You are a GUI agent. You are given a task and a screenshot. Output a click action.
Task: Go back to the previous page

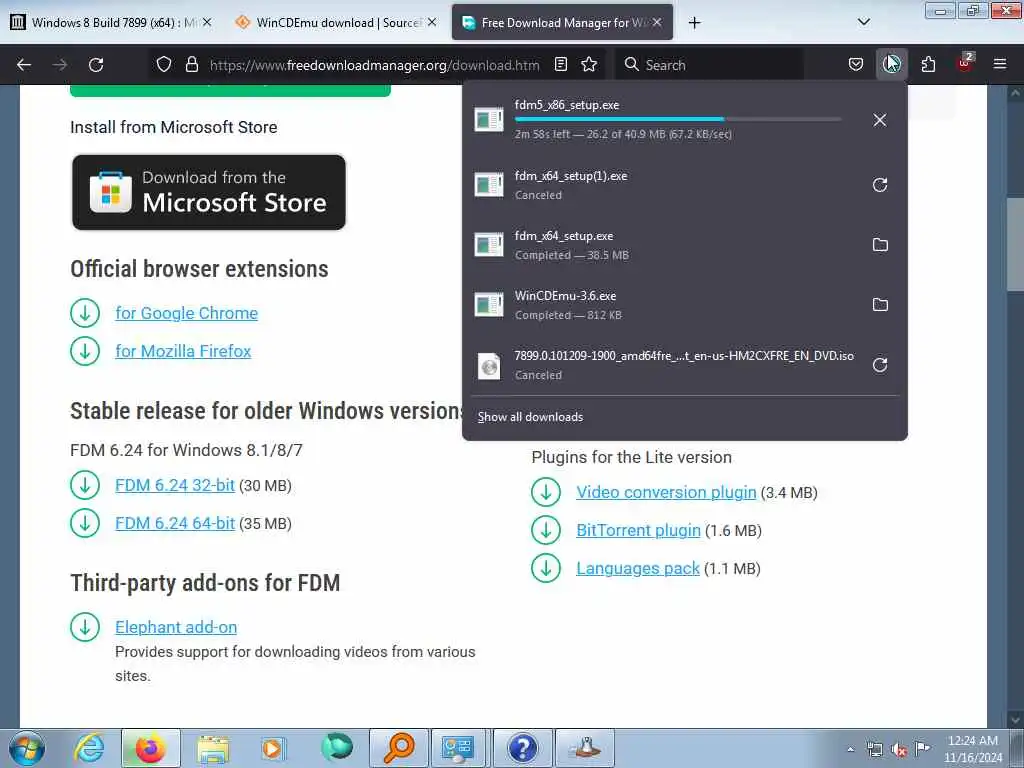24,65
